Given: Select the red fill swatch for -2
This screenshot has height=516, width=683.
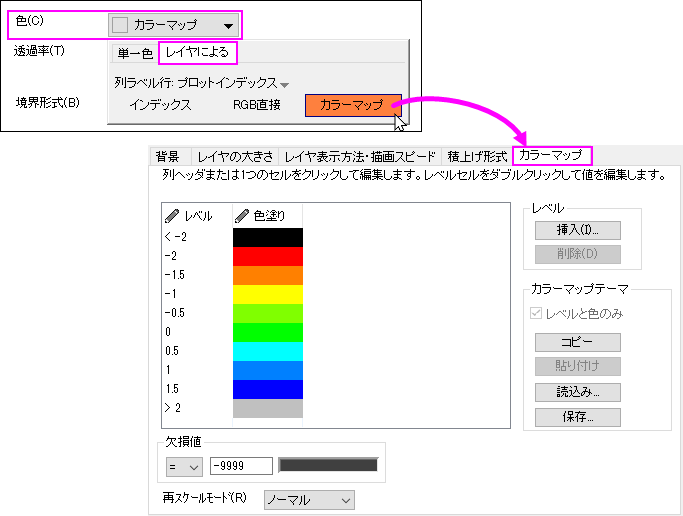Looking at the screenshot, I should (x=267, y=256).
